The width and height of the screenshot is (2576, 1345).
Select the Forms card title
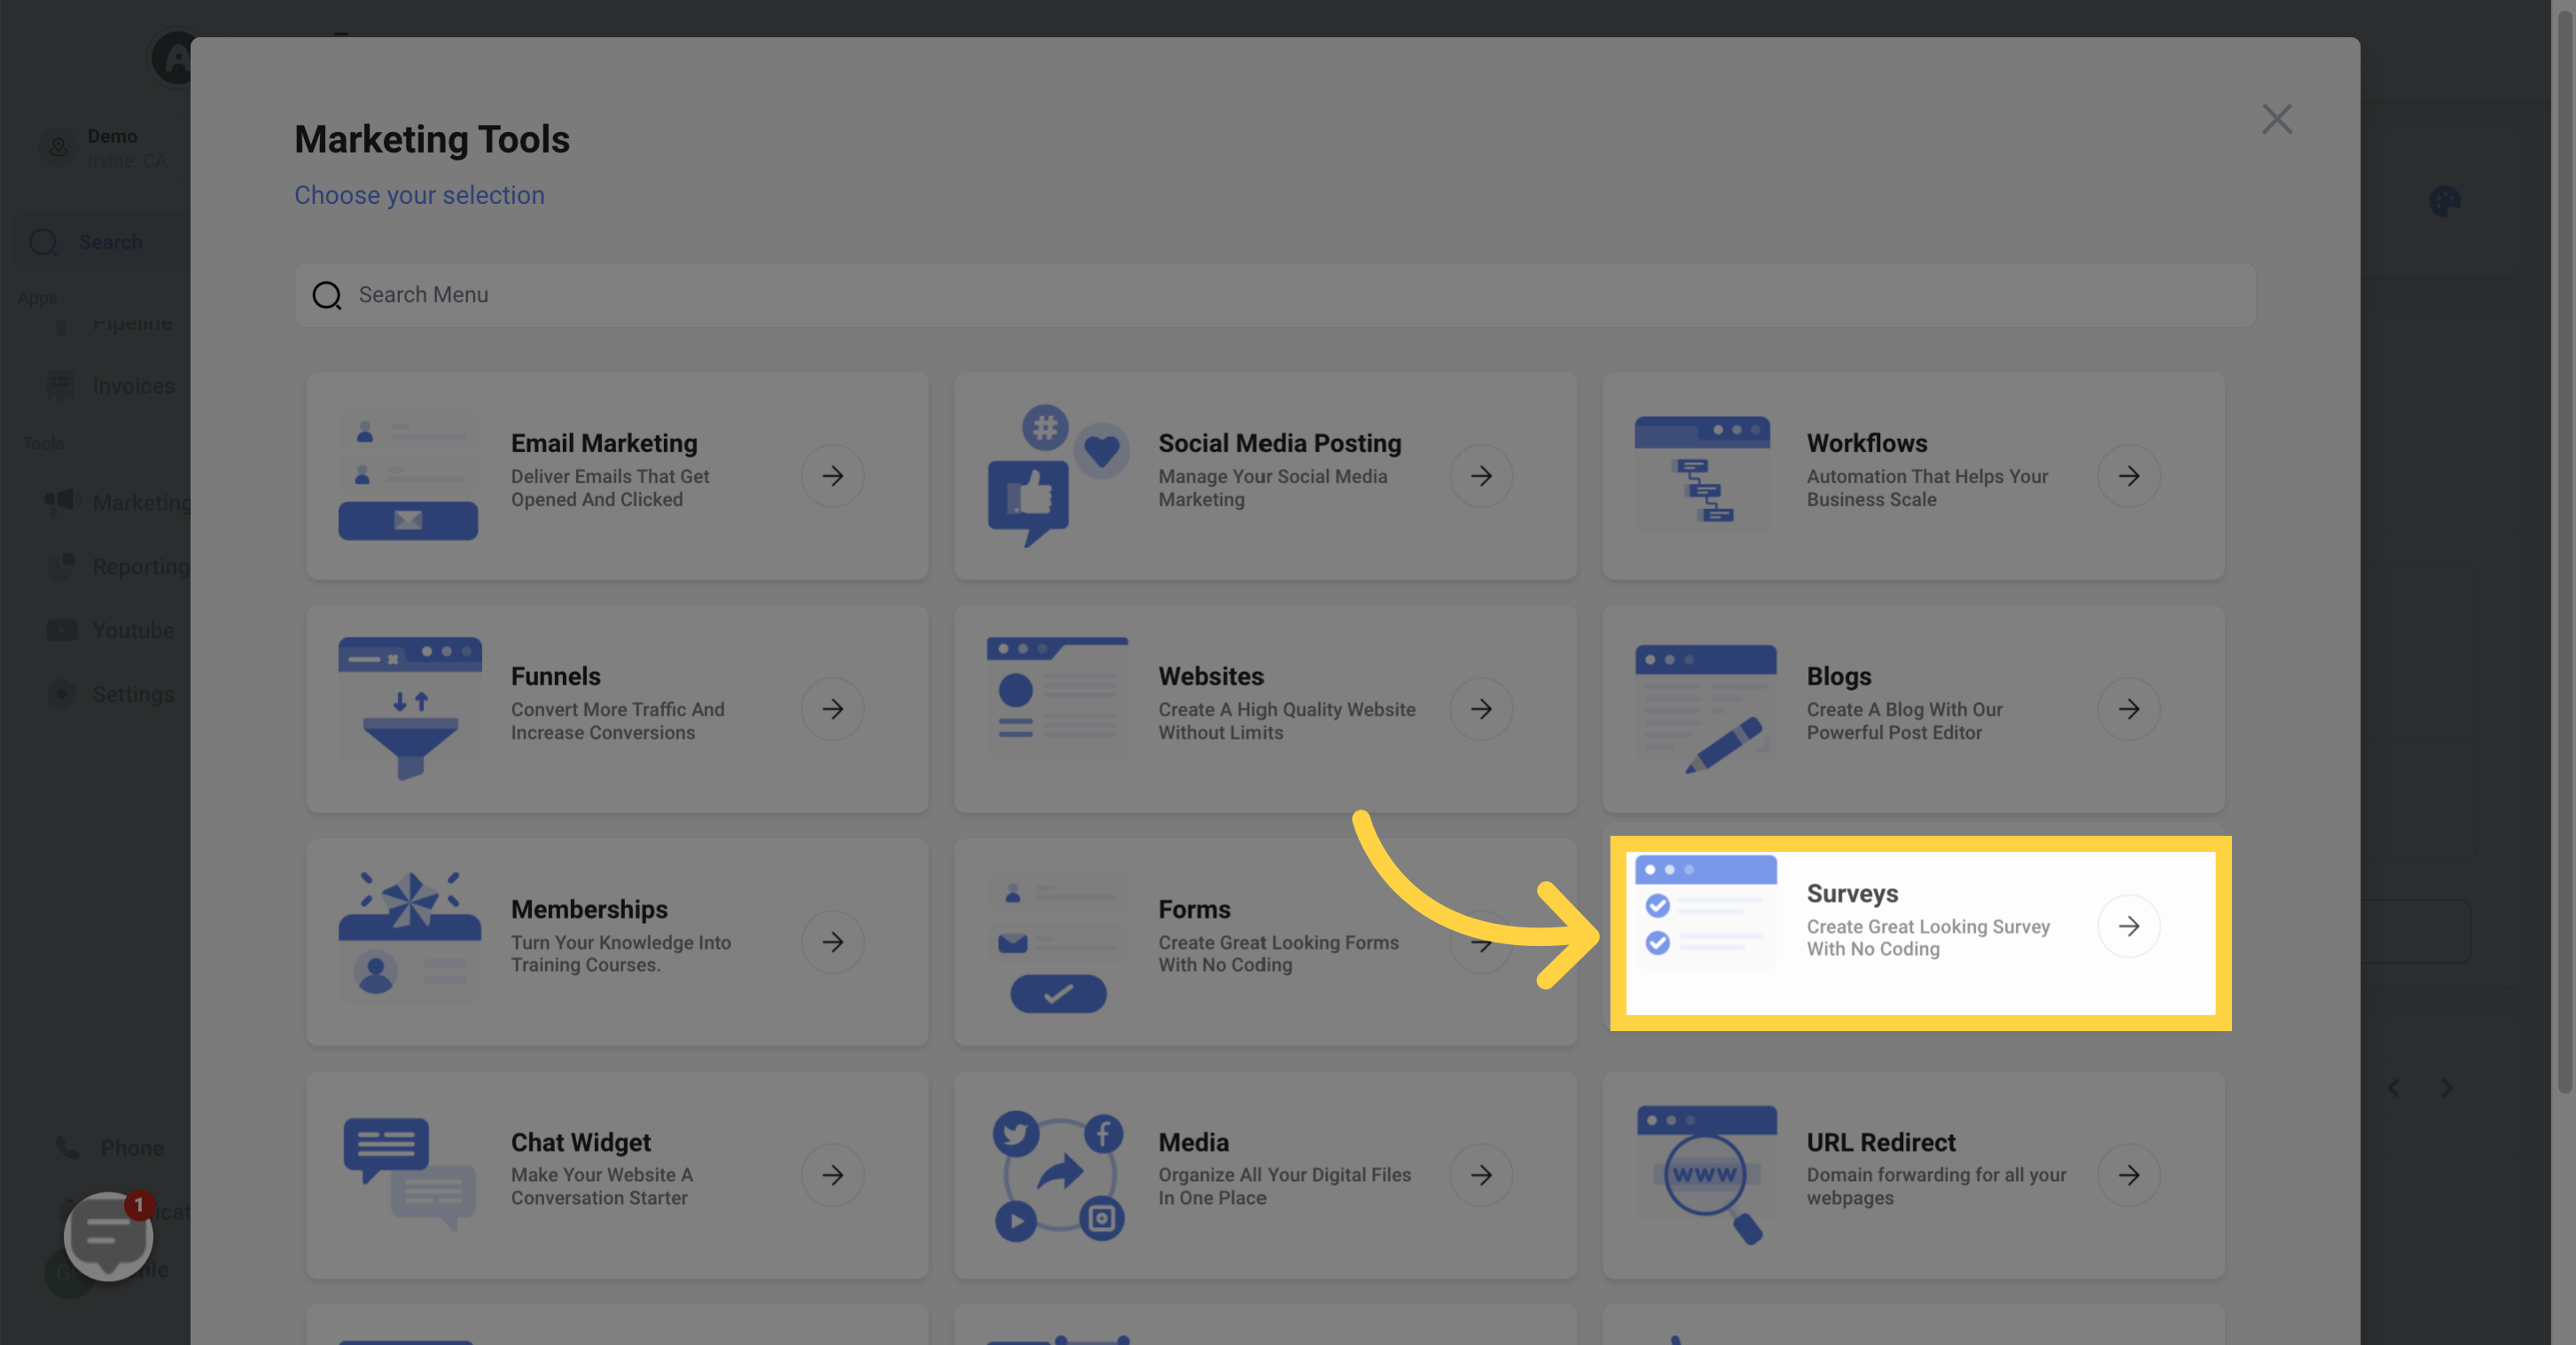point(1194,909)
